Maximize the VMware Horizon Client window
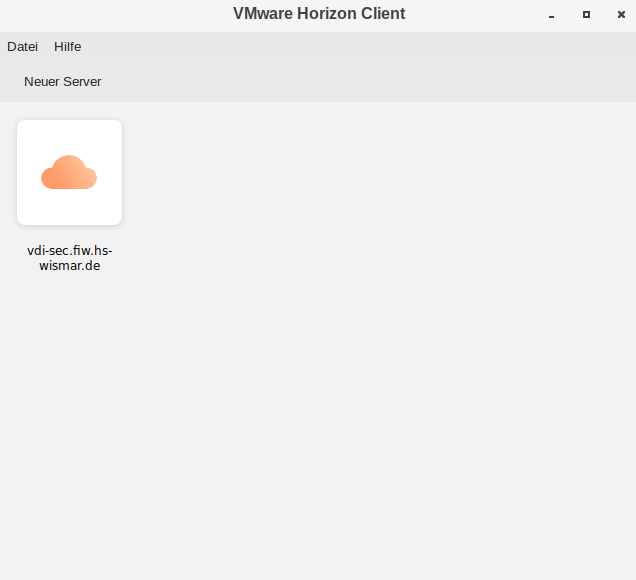Screen dimensions: 636x580 pos(586,15)
